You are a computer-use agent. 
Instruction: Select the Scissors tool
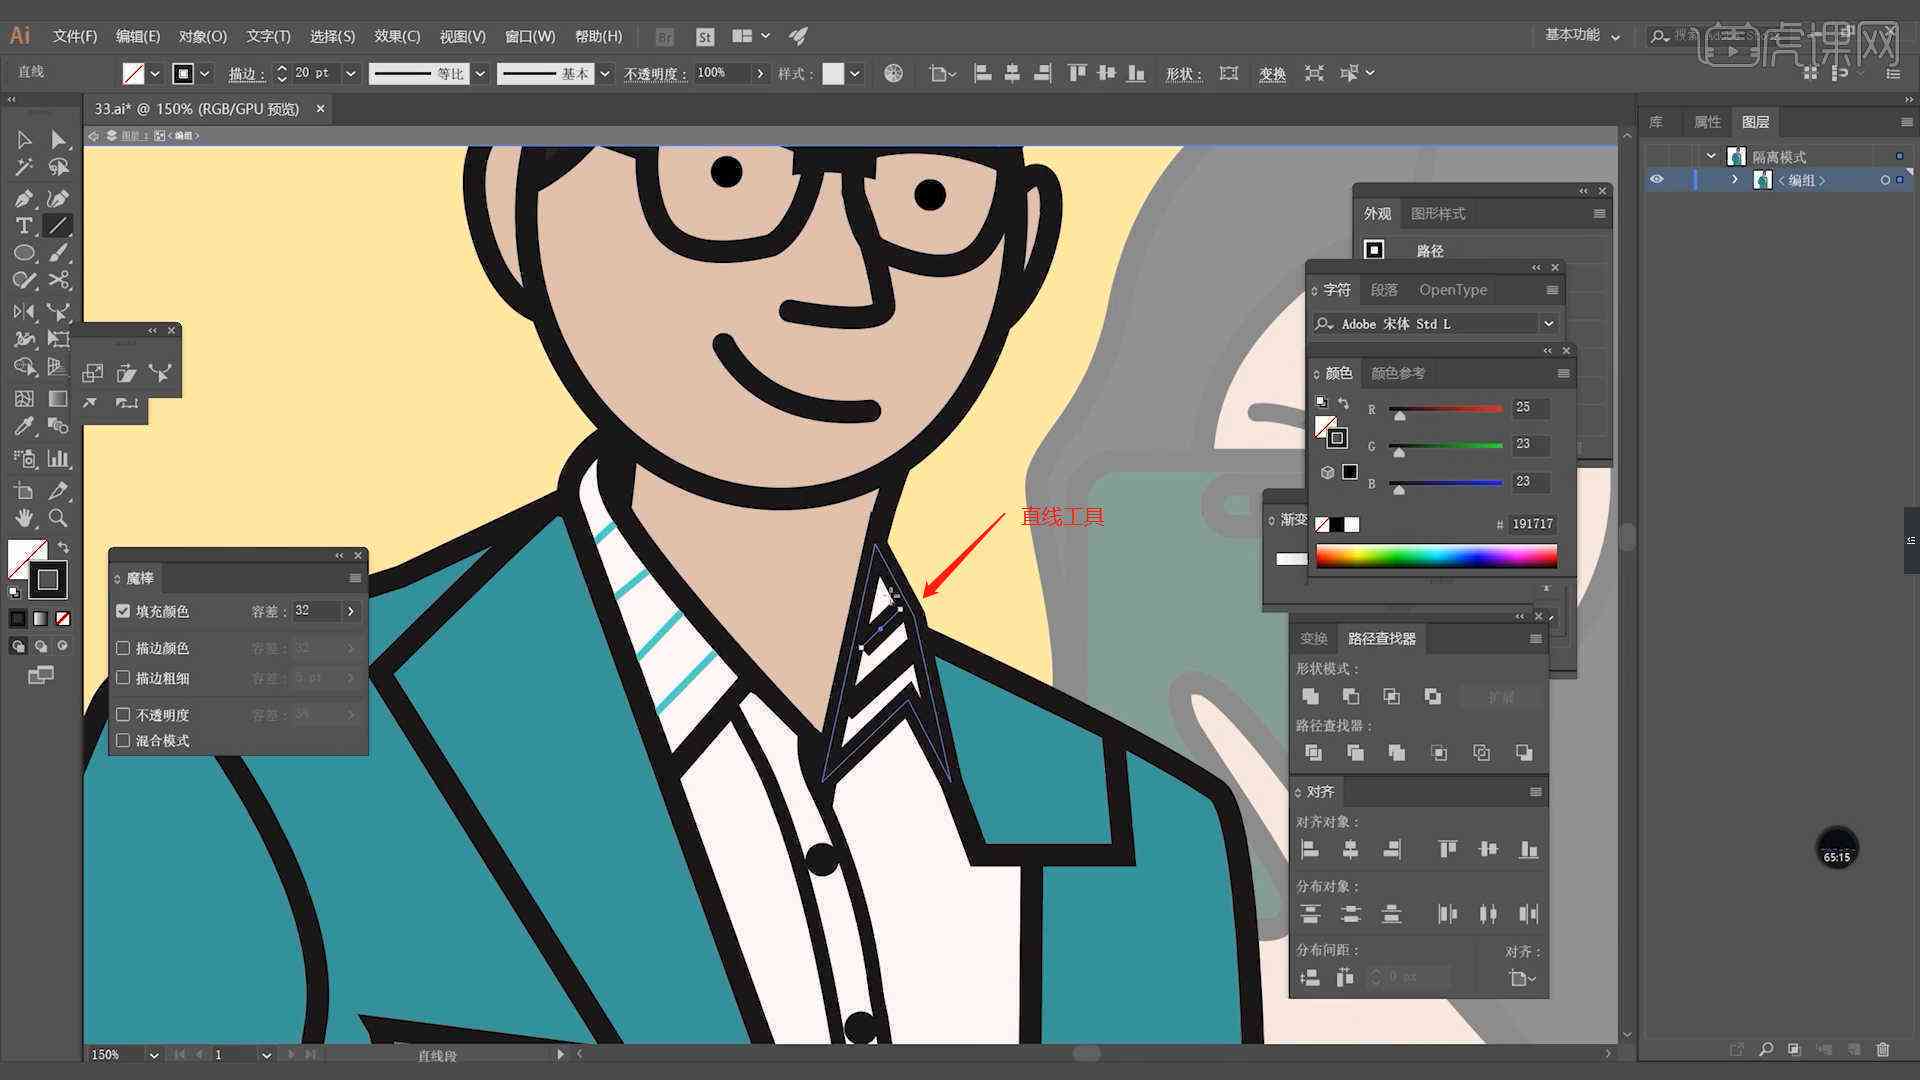click(59, 281)
